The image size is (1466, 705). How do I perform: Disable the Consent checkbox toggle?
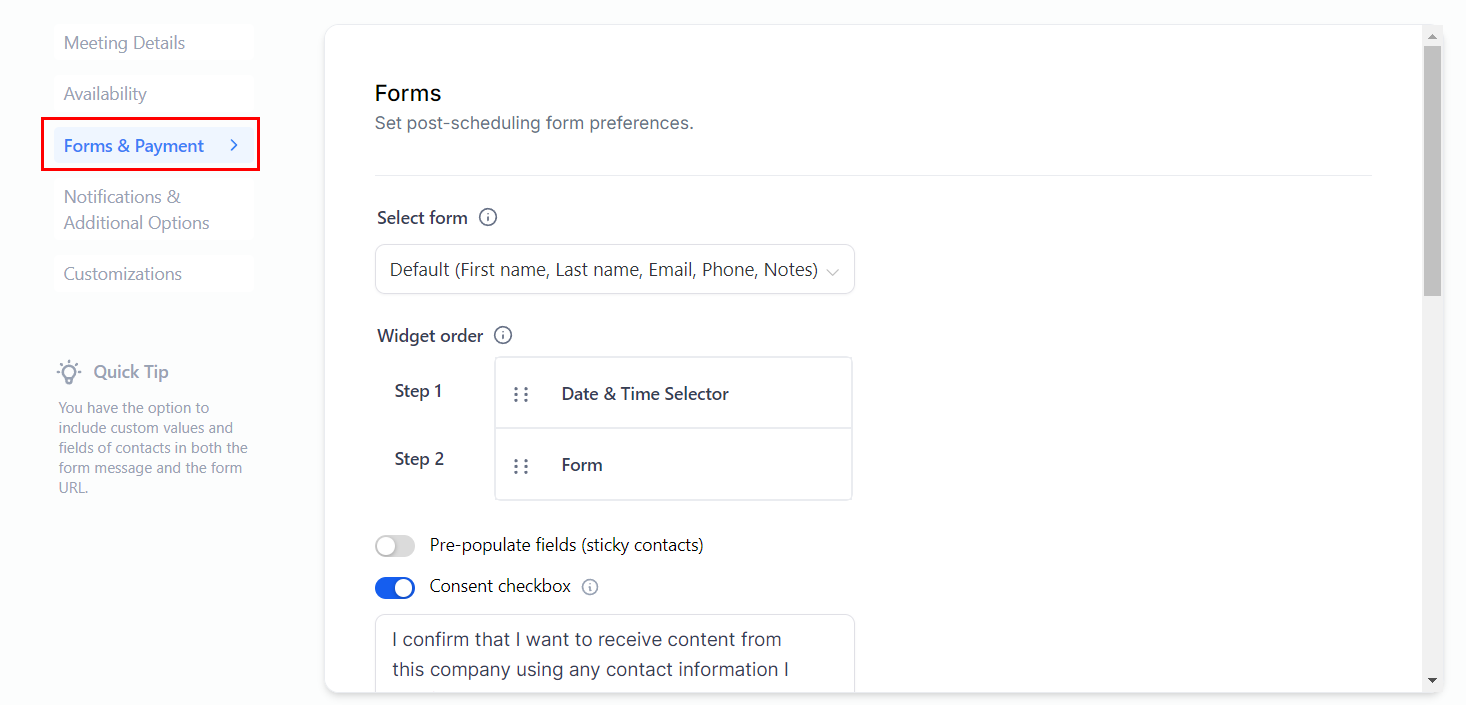[x=395, y=587]
